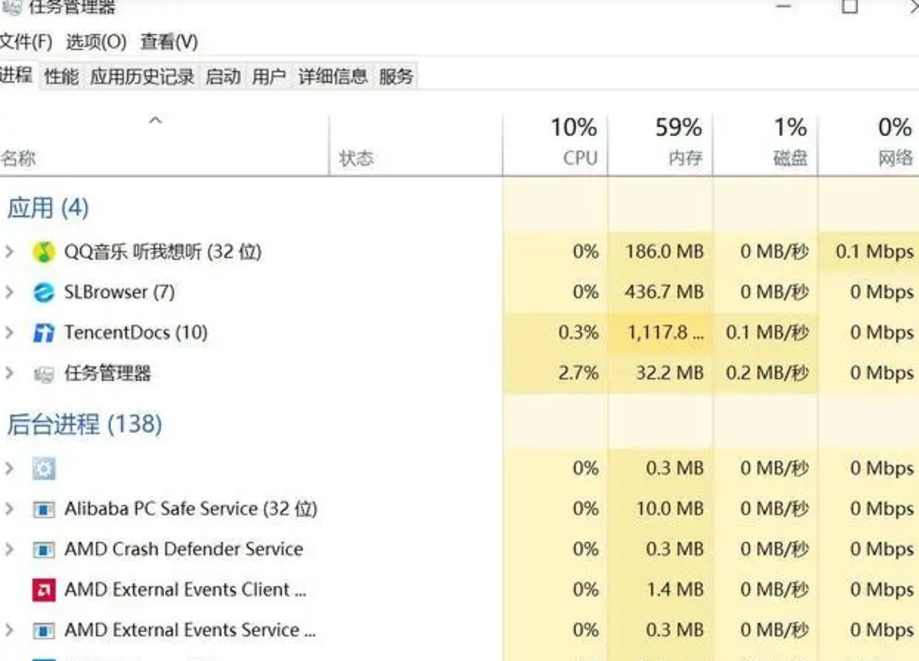Click the QQ音乐 app icon
919x661 pixels.
point(43,252)
